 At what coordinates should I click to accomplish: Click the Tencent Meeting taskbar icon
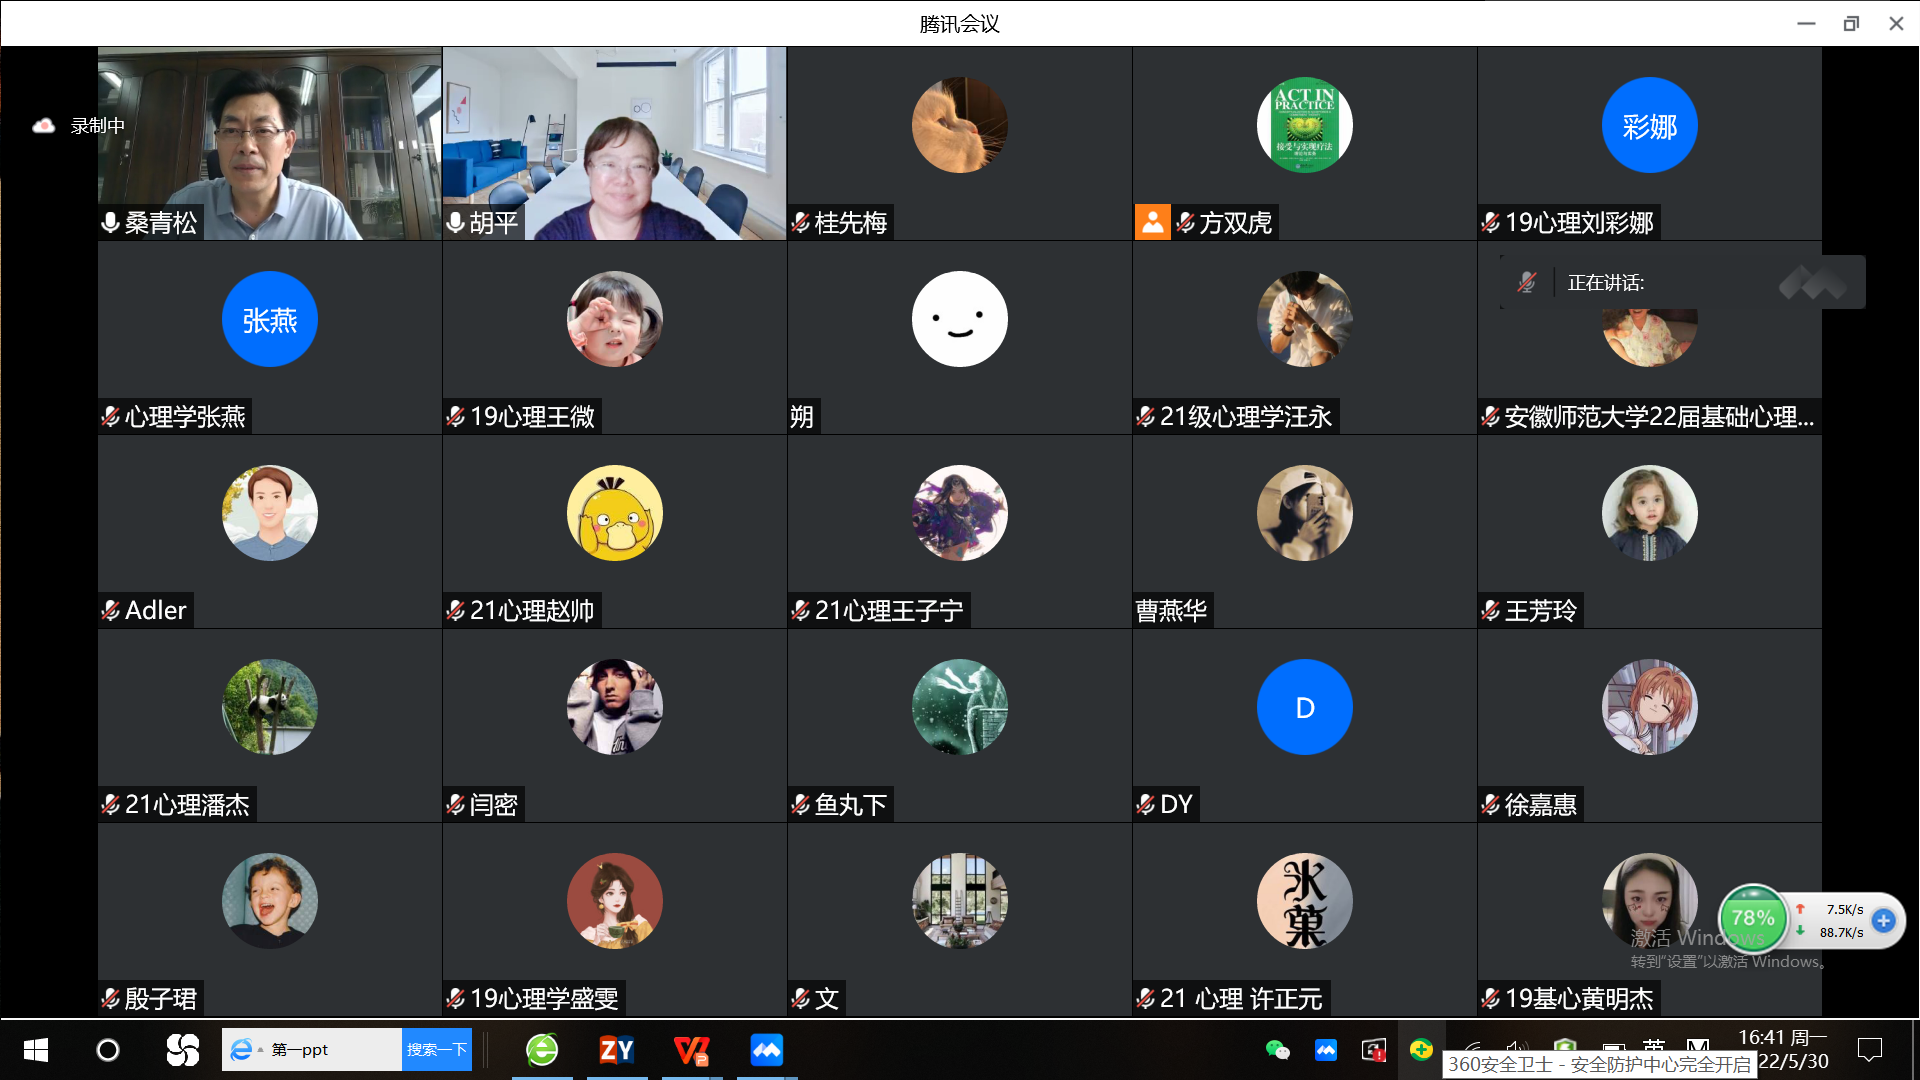[766, 1050]
